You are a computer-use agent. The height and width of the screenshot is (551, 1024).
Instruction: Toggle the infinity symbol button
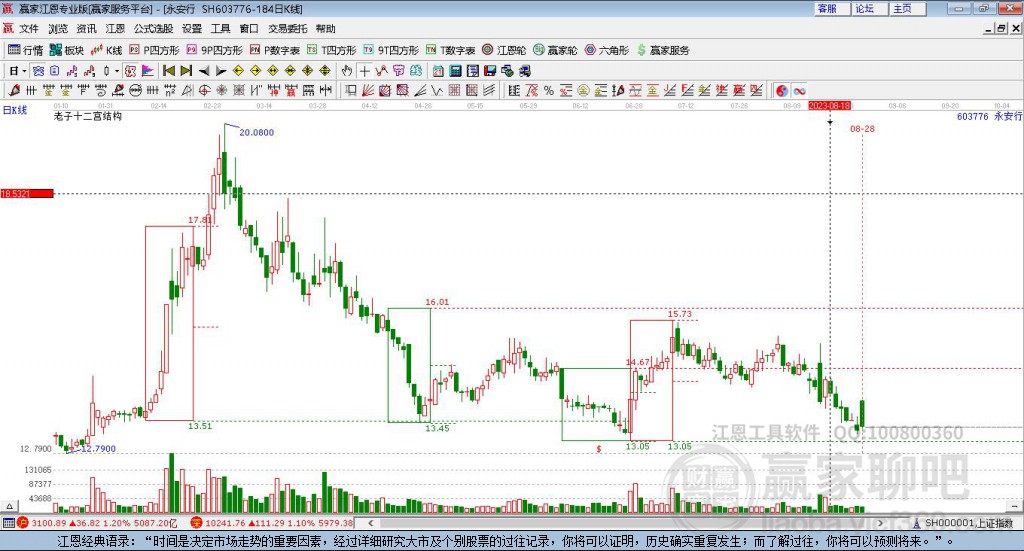coord(799,91)
